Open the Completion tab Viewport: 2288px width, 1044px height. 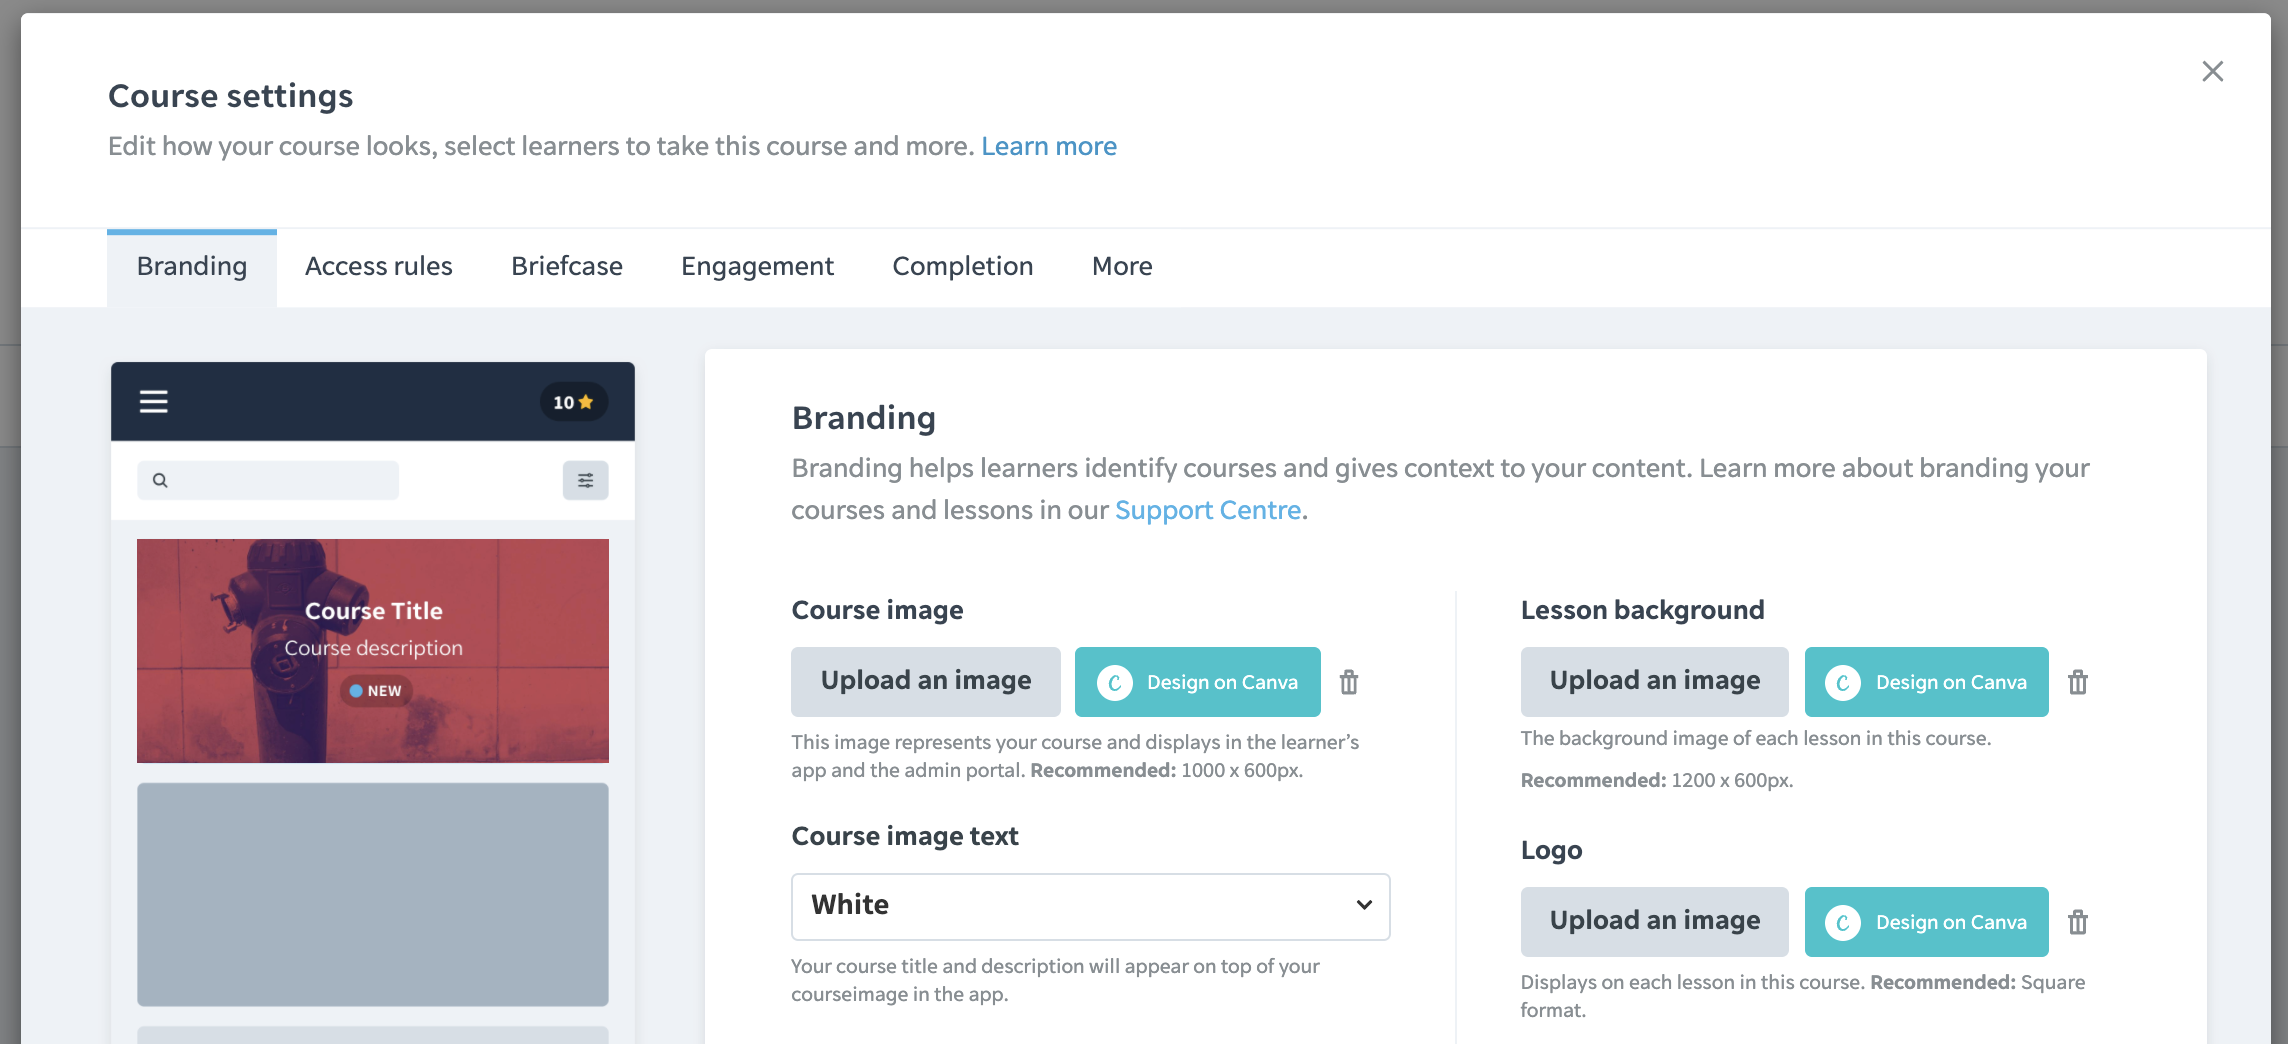pos(963,266)
